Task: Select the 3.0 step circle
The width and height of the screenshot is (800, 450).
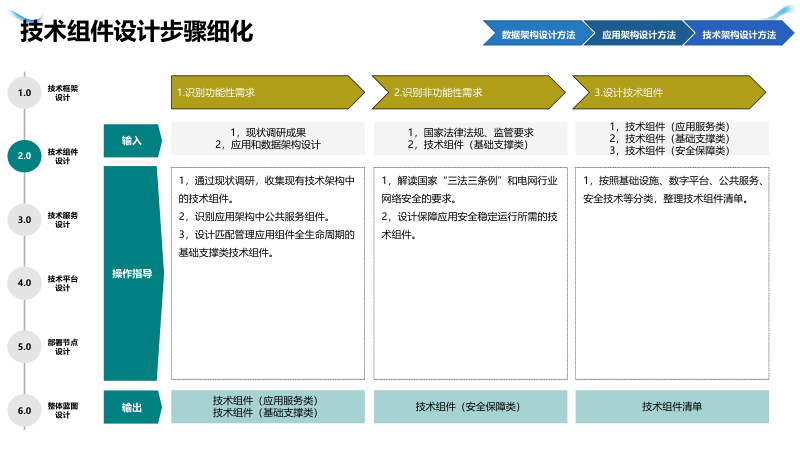Action: click(24, 219)
